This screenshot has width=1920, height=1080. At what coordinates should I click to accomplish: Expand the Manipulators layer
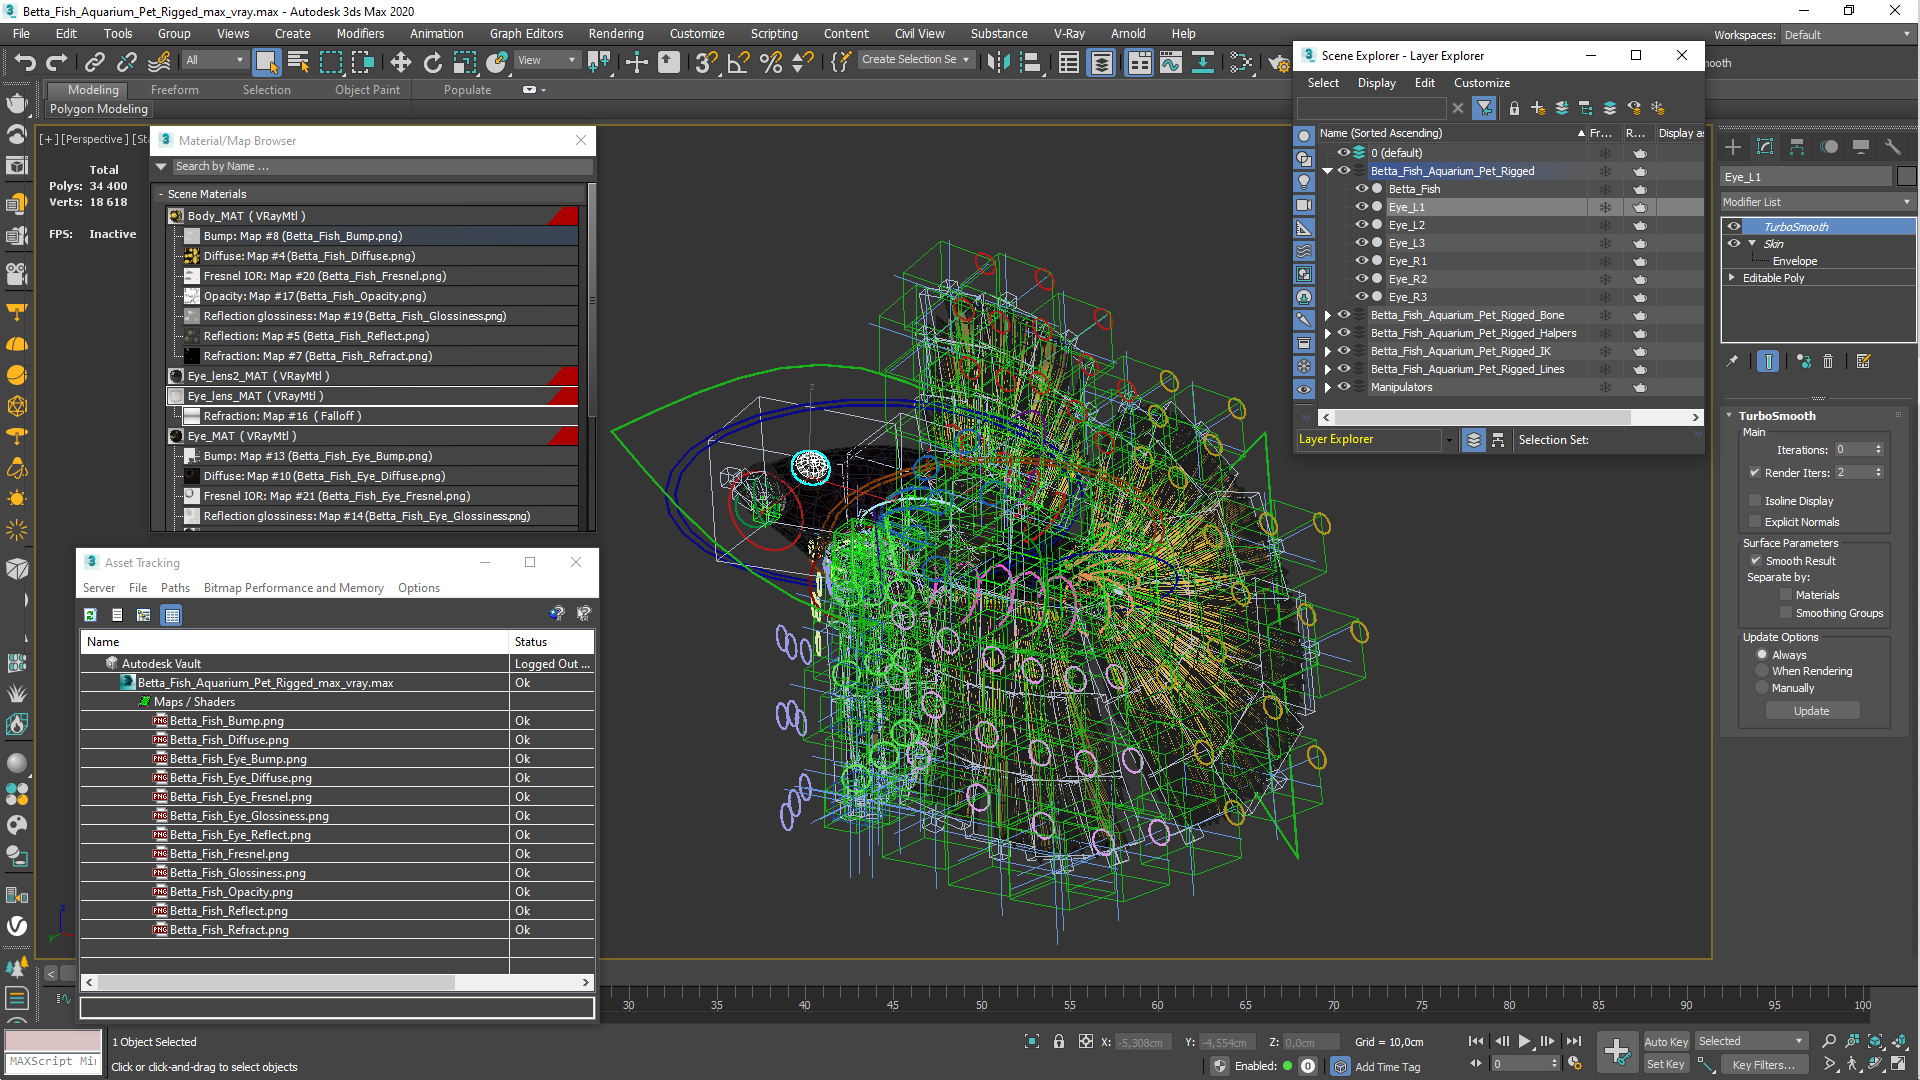click(1328, 387)
